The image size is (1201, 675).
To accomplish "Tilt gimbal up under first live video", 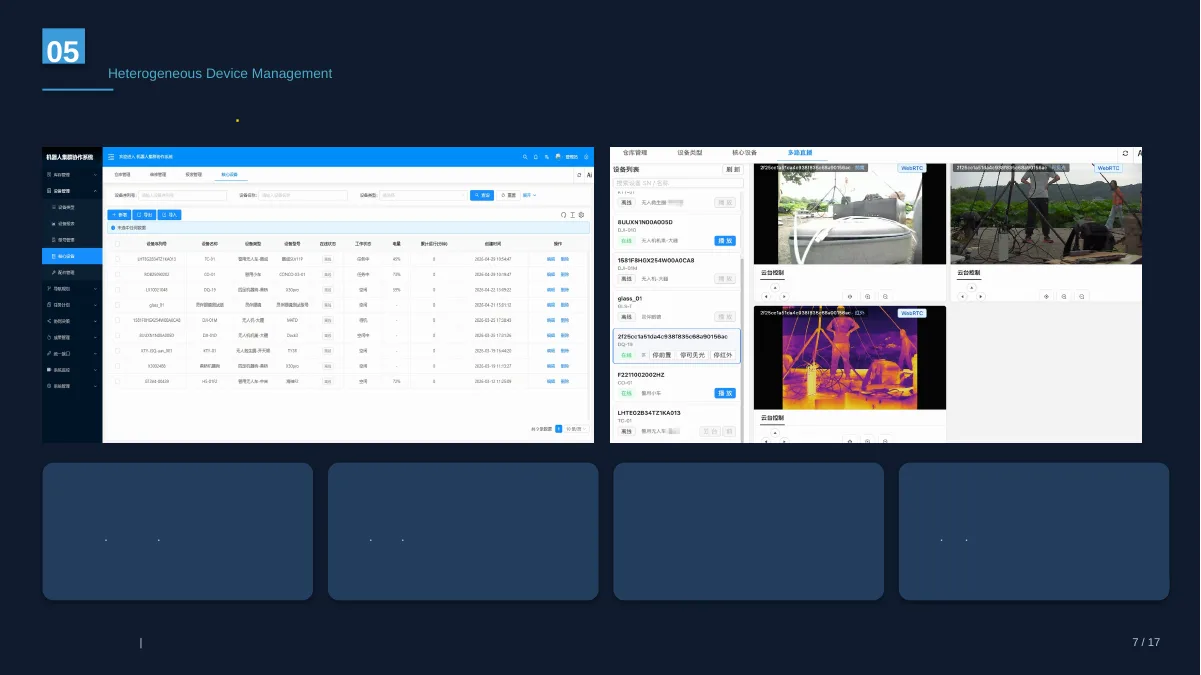I will (x=775, y=288).
